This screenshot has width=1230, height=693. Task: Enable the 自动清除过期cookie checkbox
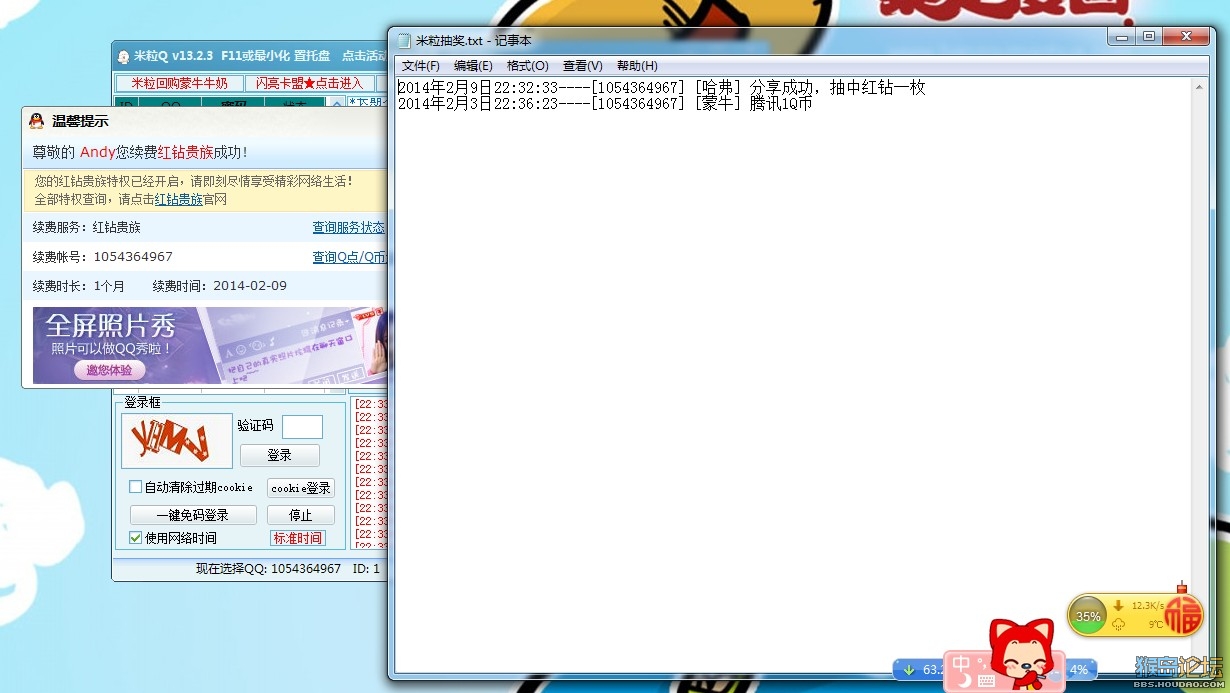[x=136, y=487]
